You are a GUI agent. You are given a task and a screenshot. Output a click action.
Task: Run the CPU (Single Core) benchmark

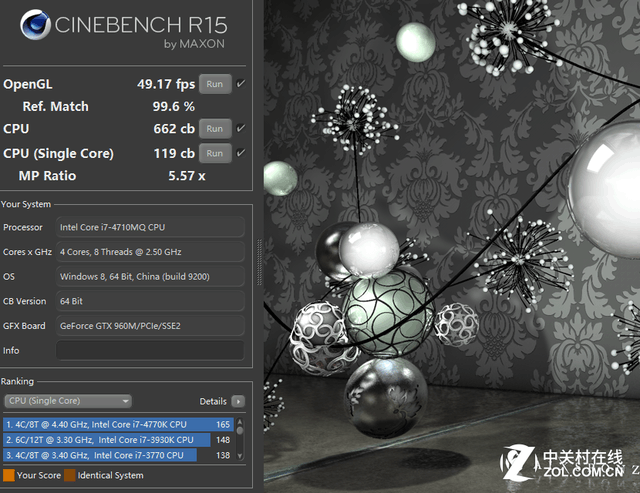pyautogui.click(x=215, y=153)
